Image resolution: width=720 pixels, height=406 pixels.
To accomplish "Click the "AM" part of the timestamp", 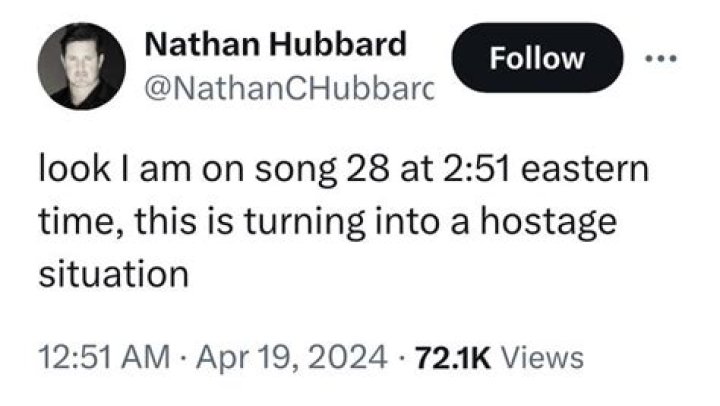I will coord(146,357).
